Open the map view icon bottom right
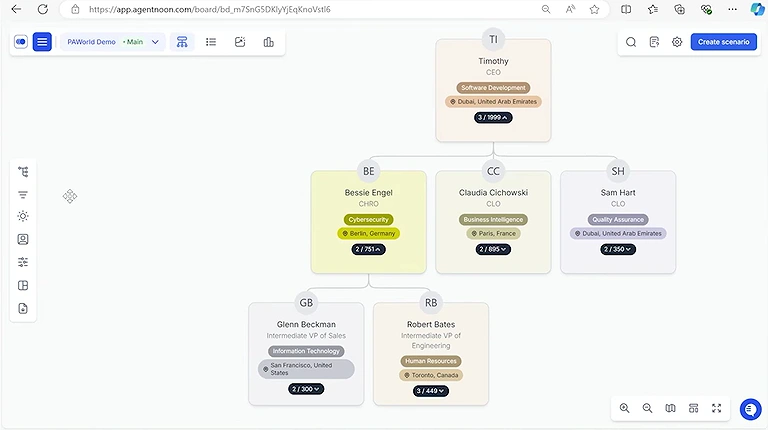The height and width of the screenshot is (430, 768). click(671, 408)
